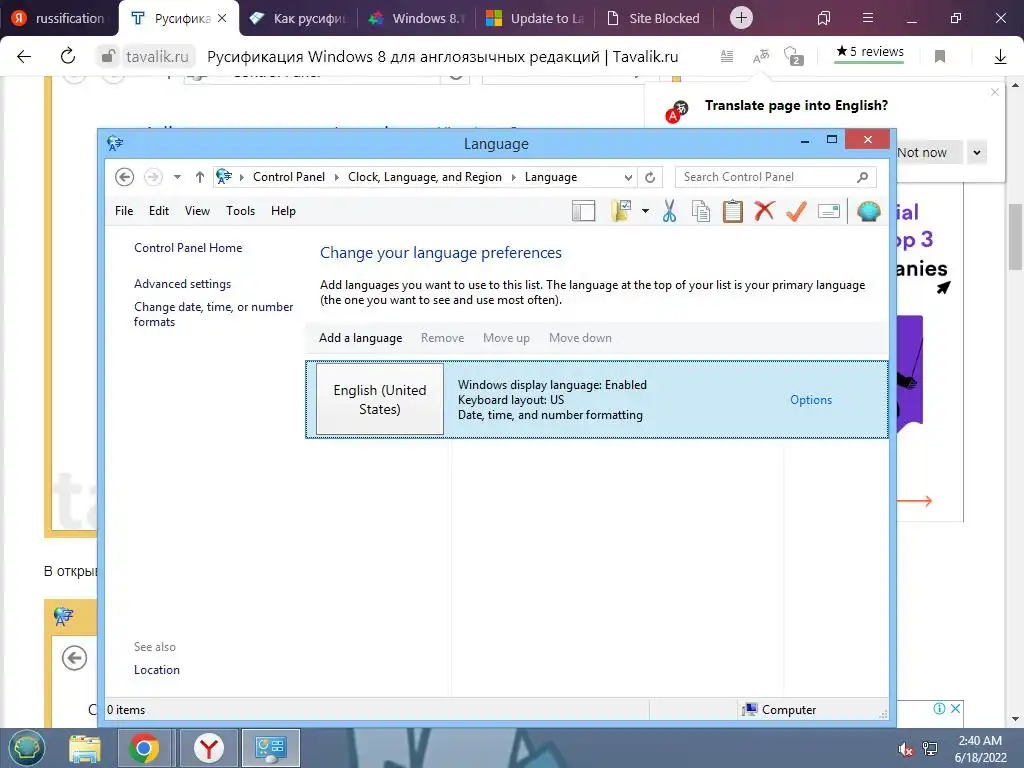Click the Copy icon in Language toolbar

click(x=701, y=211)
